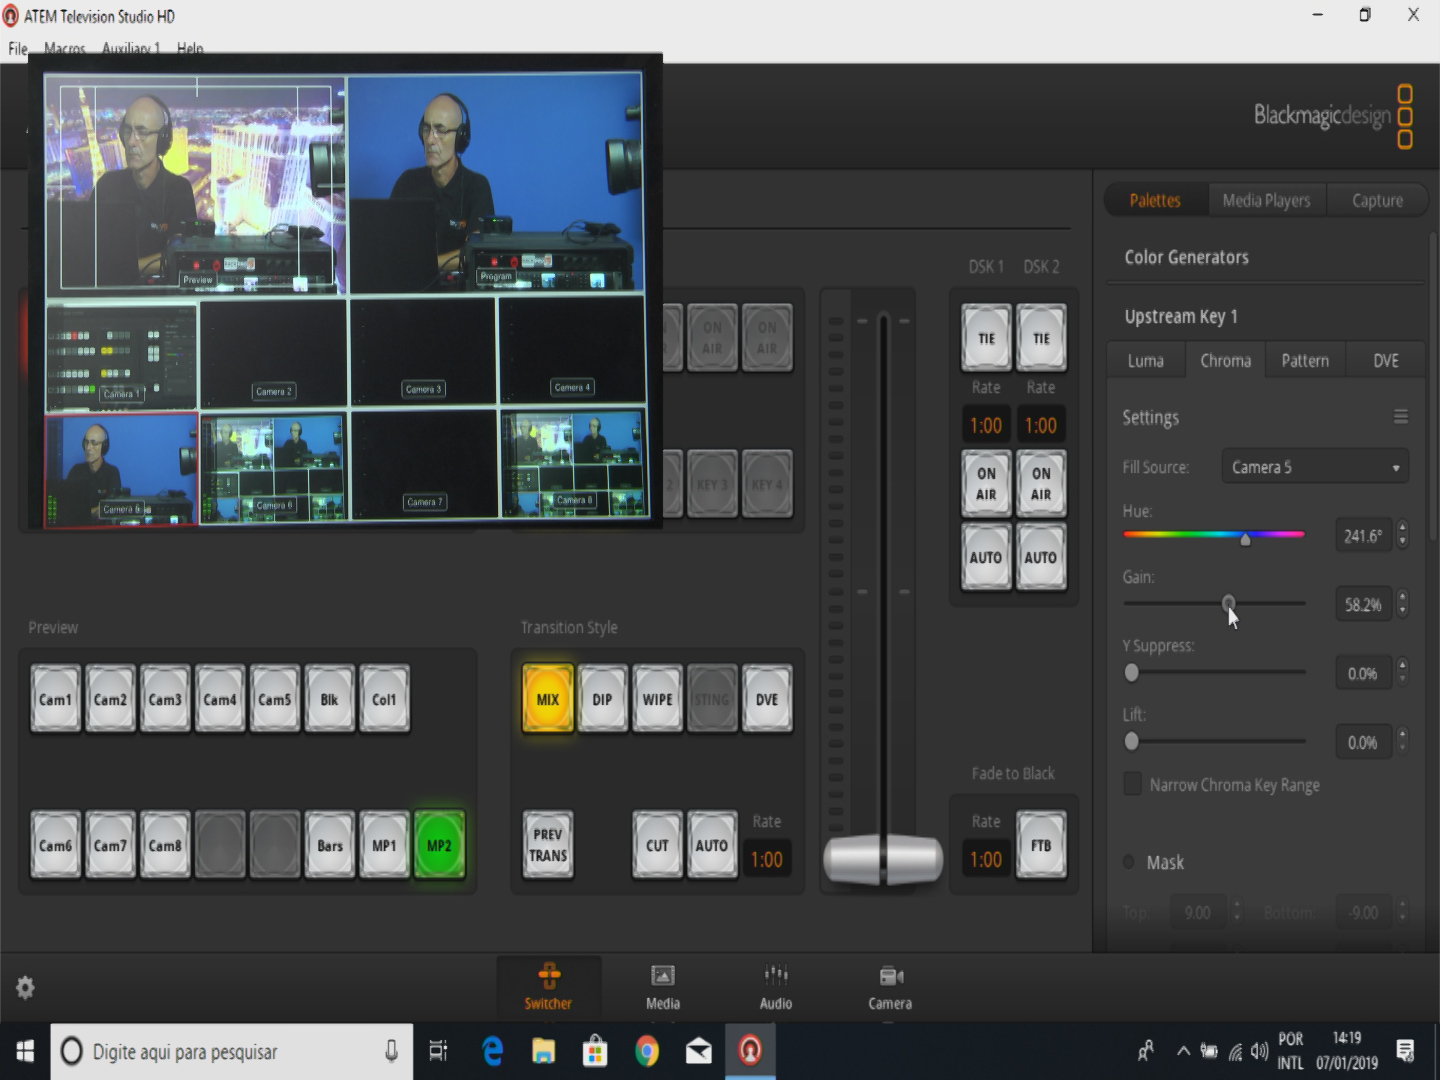Increase the Hue value with the stepper
Image resolution: width=1440 pixels, height=1080 pixels.
click(1402, 528)
